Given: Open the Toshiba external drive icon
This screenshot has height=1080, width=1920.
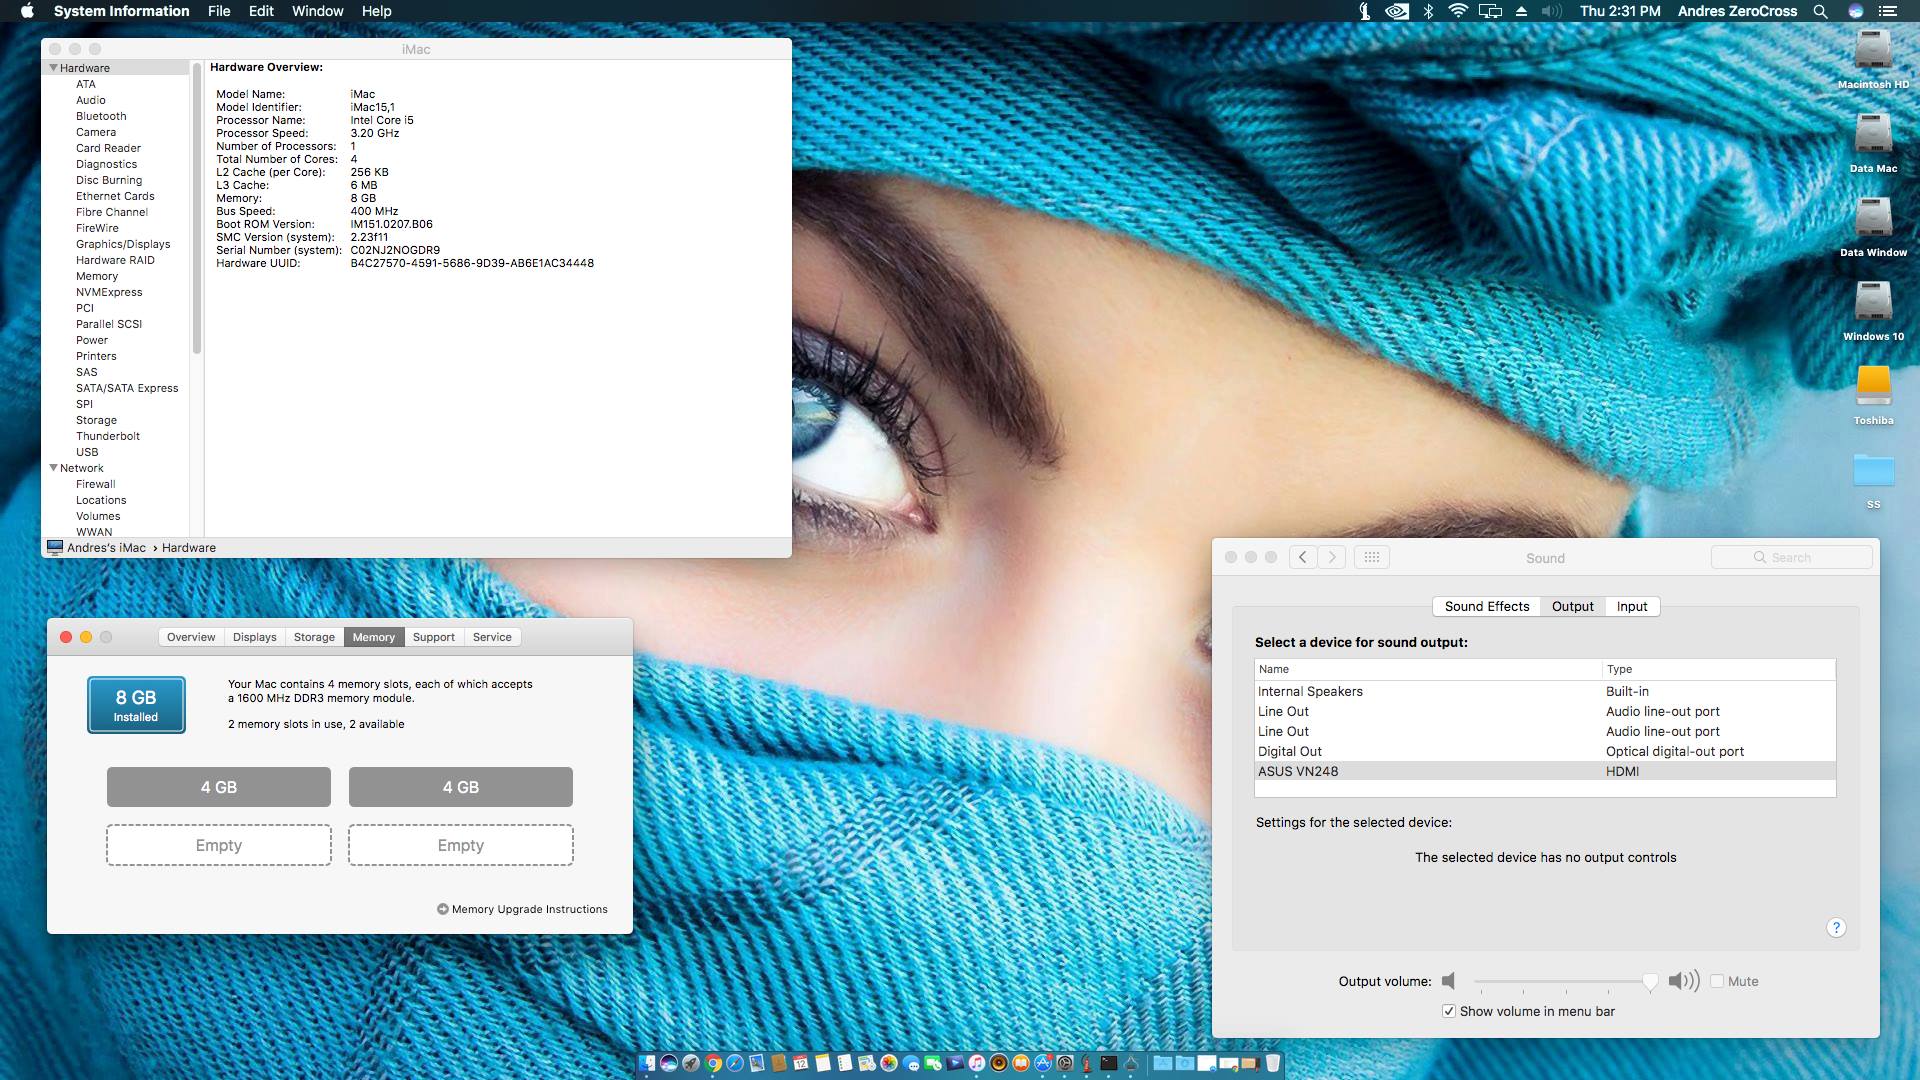Looking at the screenshot, I should [x=1872, y=387].
